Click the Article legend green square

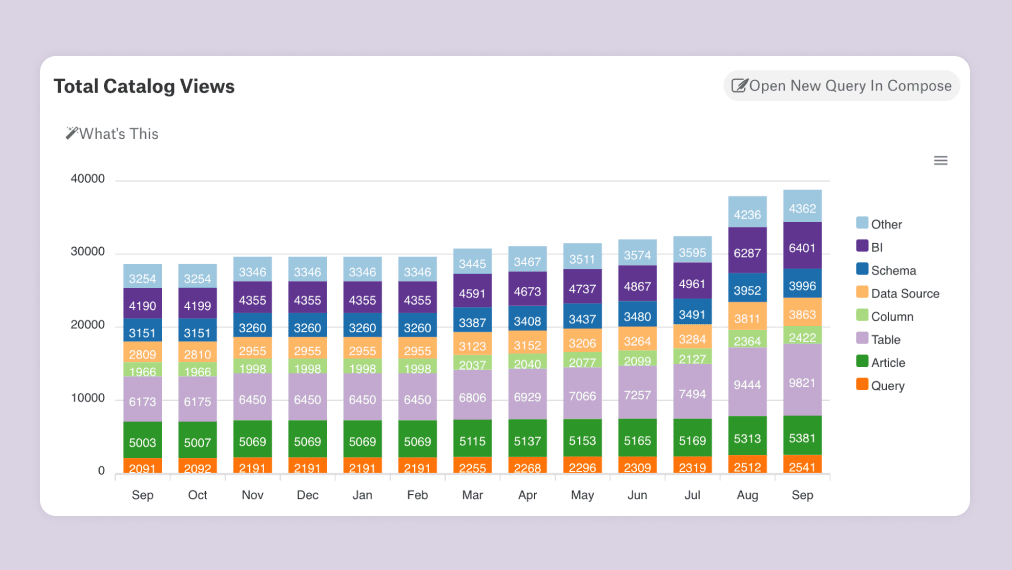tap(862, 361)
